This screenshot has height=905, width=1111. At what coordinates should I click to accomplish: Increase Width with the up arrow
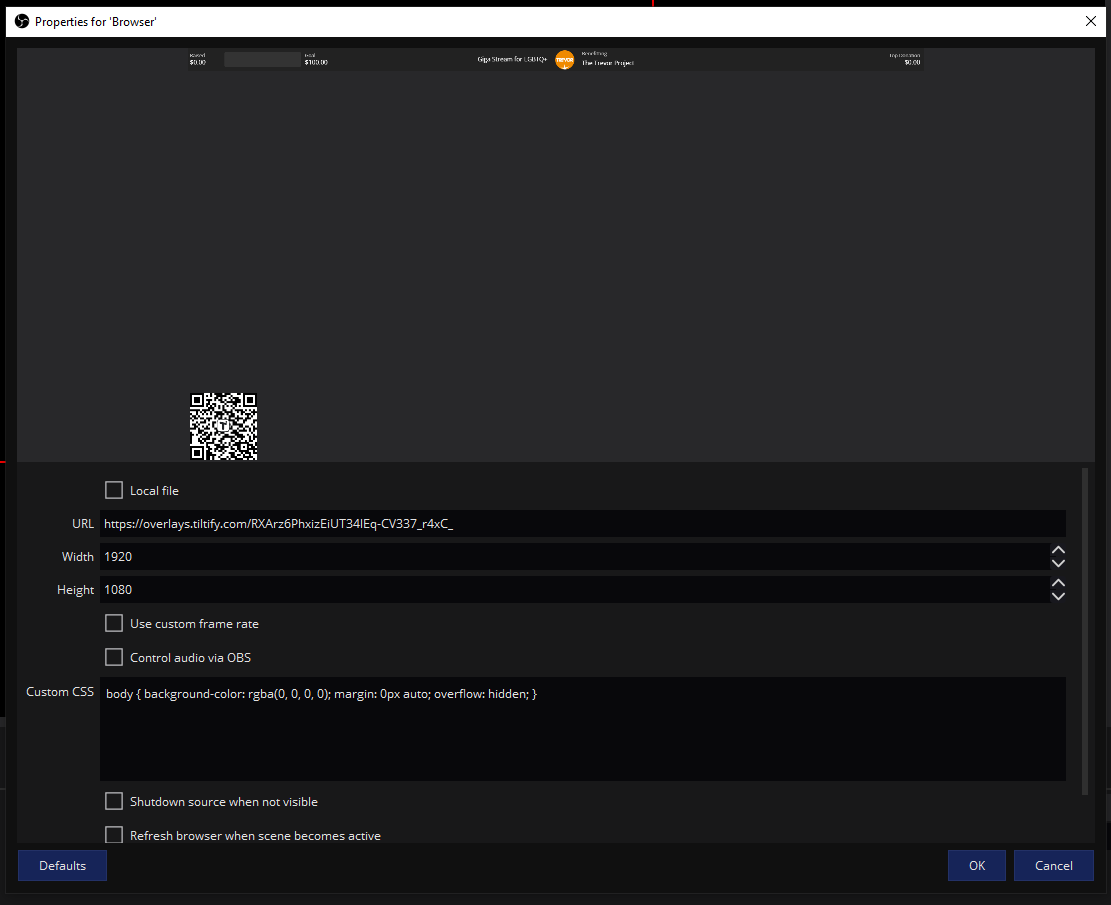coord(1058,550)
